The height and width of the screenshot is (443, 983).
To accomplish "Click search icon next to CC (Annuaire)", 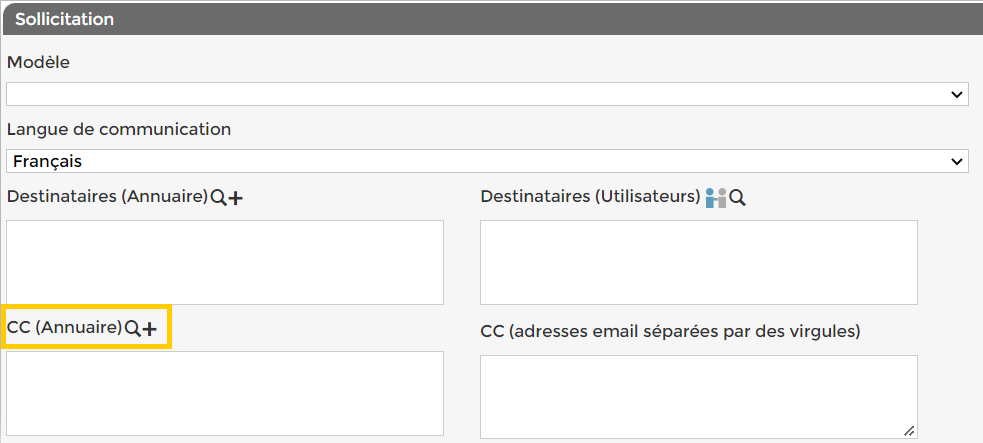I will tap(132, 328).
